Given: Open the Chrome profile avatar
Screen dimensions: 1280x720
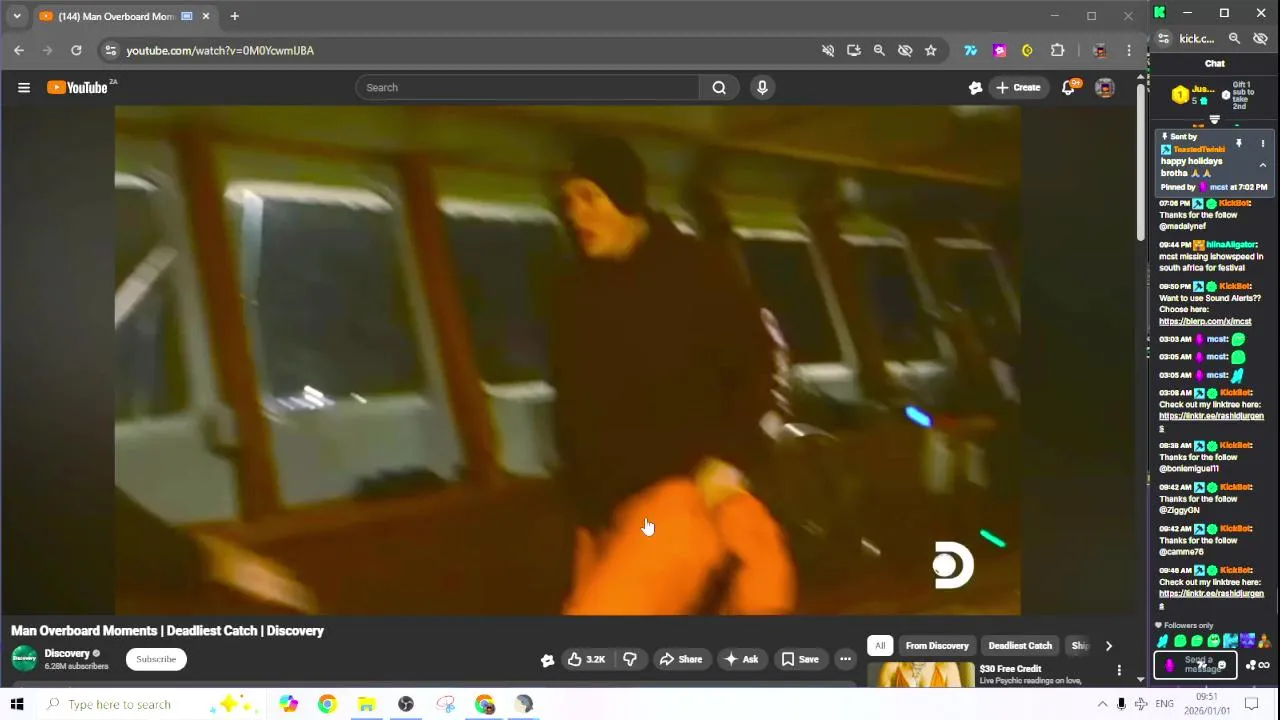Looking at the screenshot, I should point(1100,50).
